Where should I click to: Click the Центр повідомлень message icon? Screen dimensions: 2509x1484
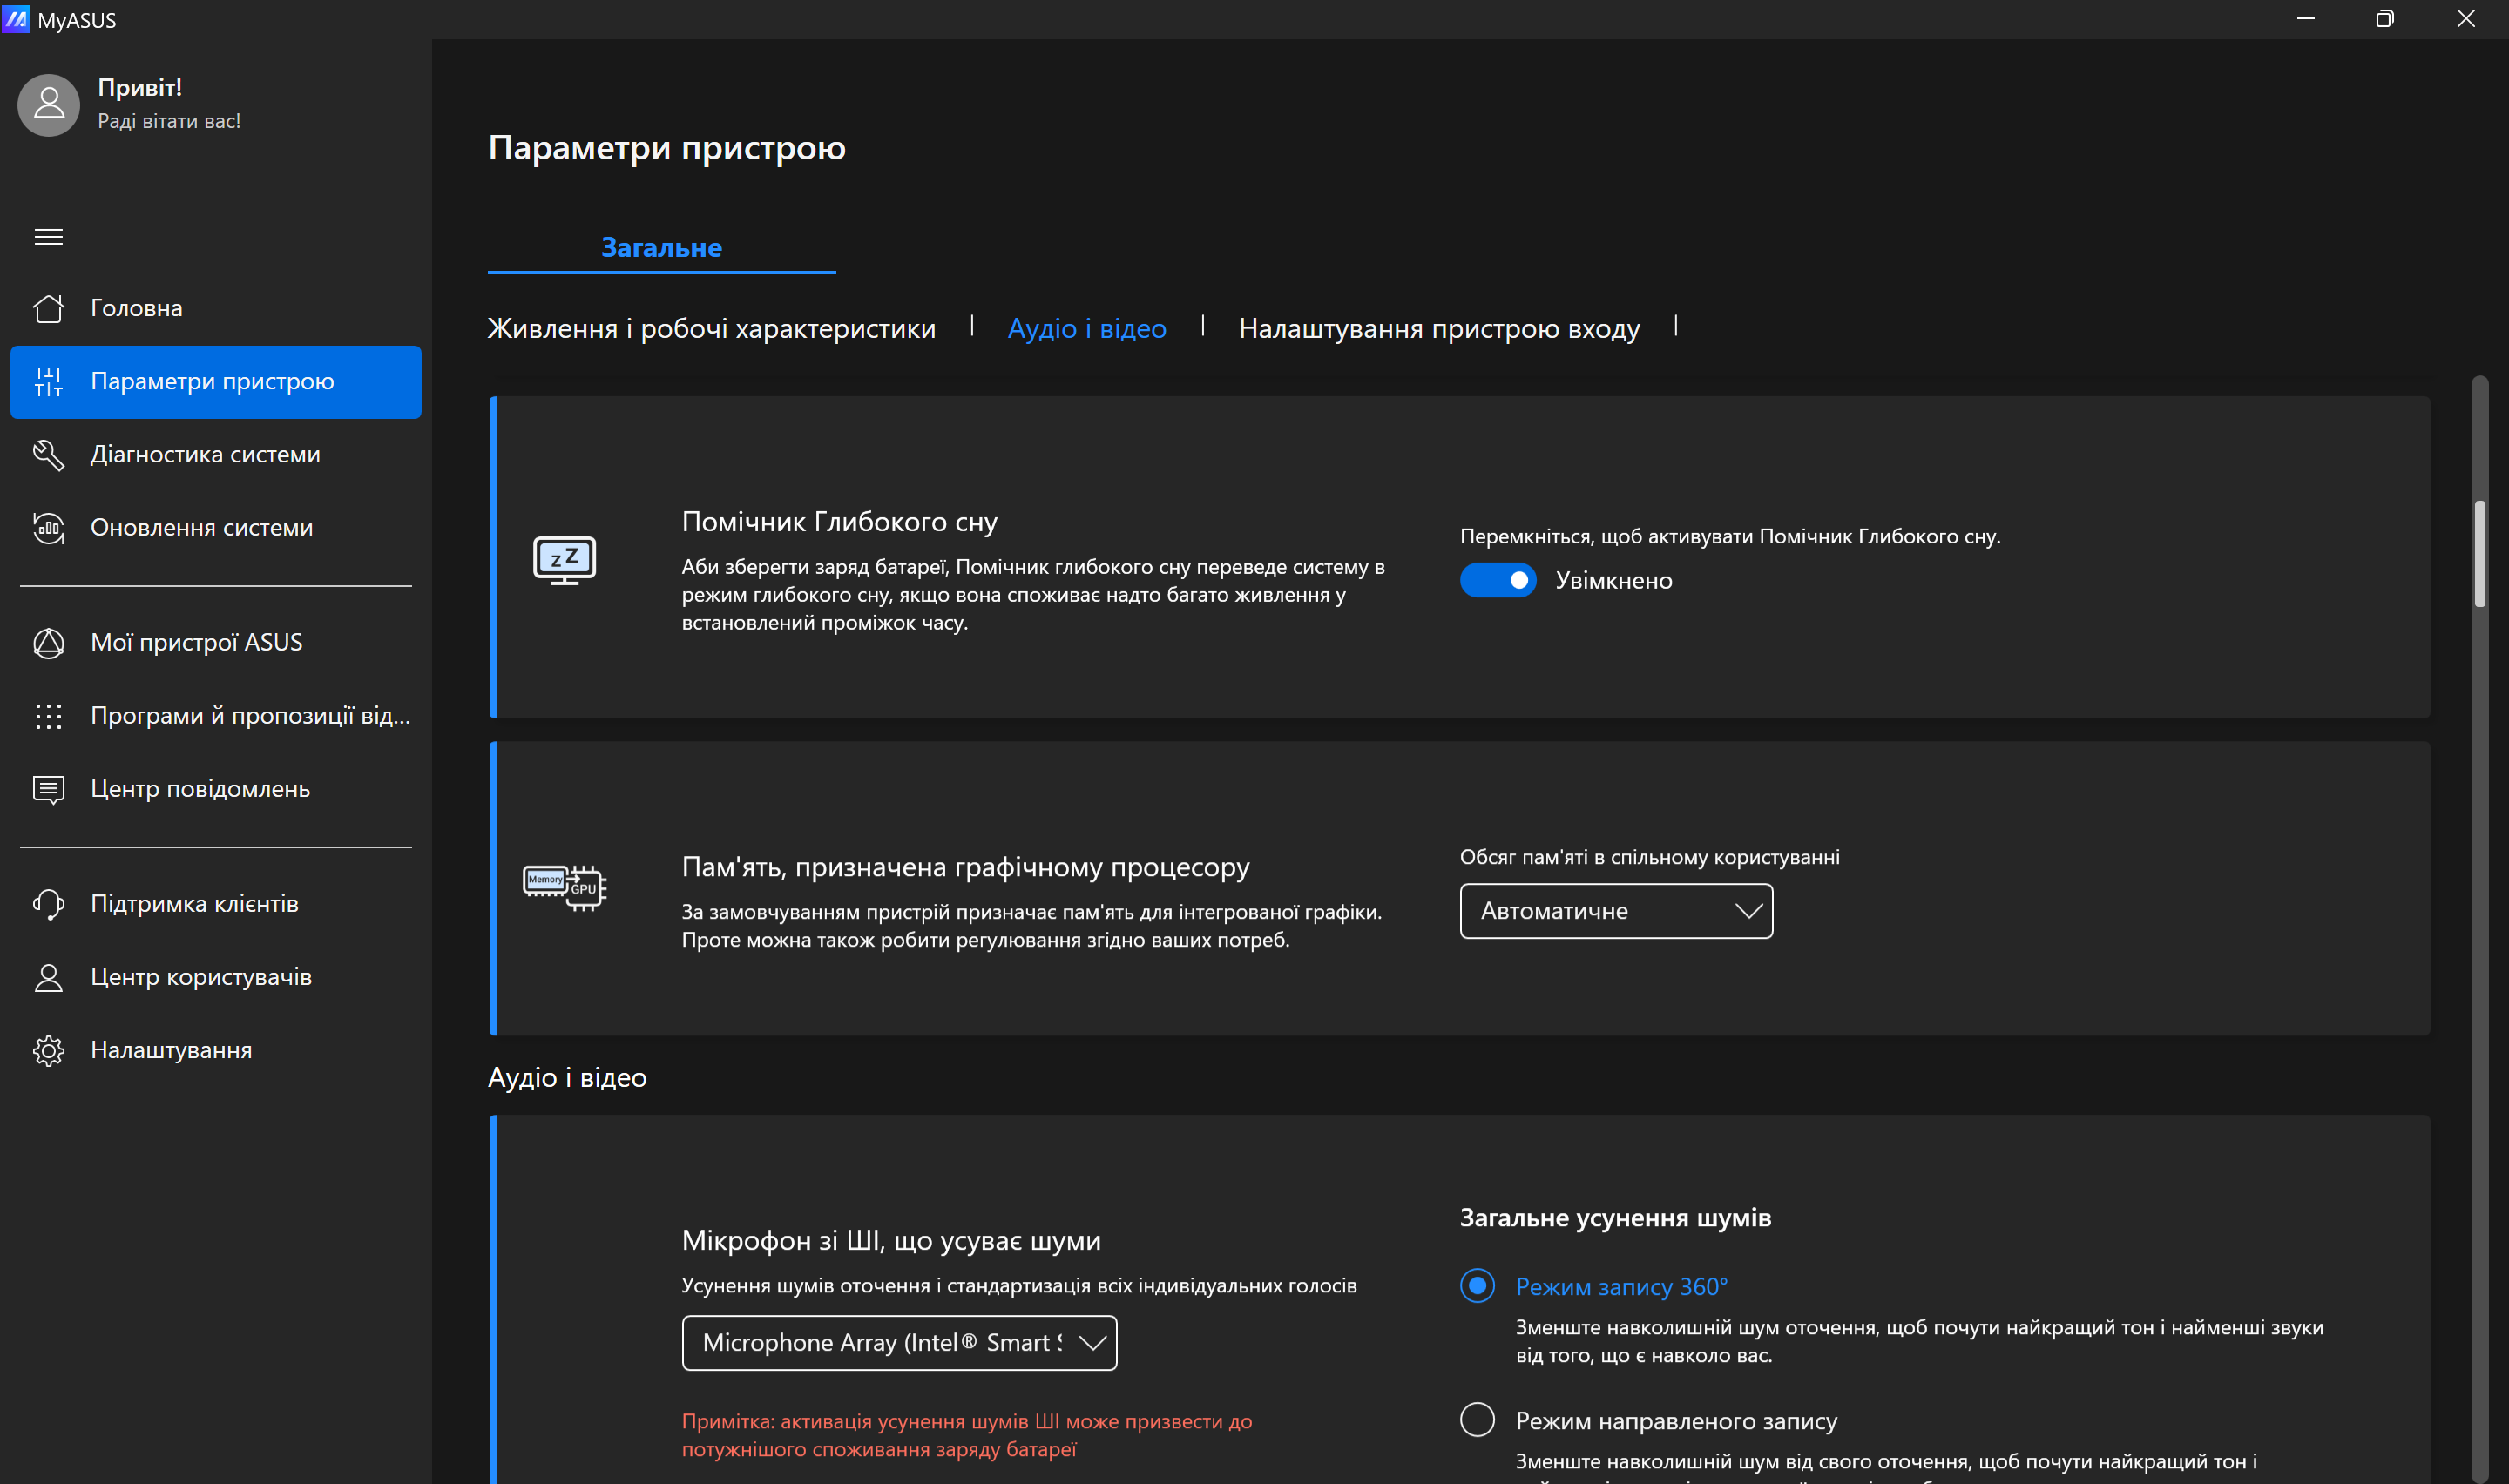tap(48, 789)
